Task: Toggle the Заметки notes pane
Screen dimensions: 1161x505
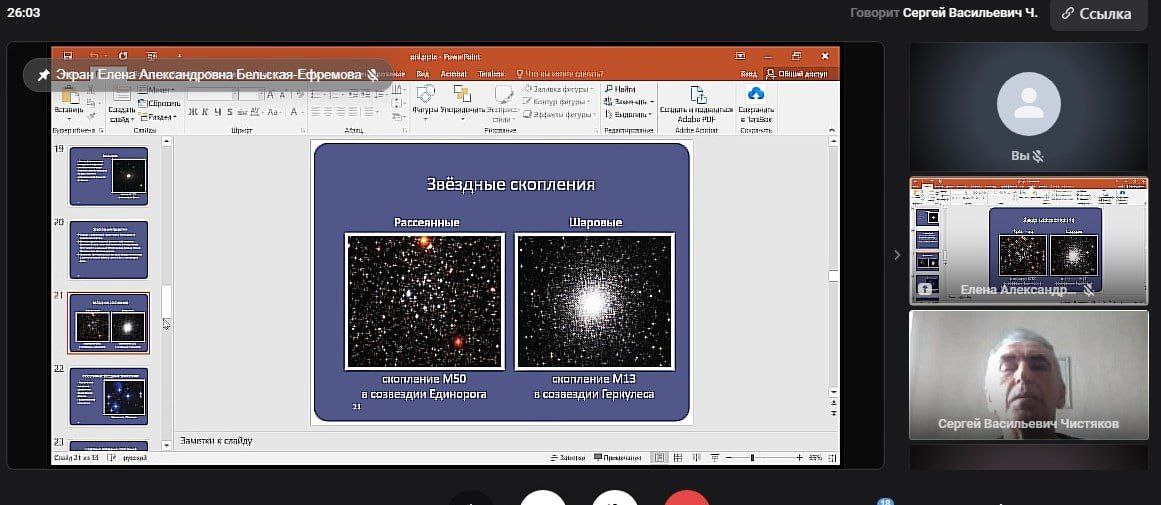Action: tap(567, 458)
